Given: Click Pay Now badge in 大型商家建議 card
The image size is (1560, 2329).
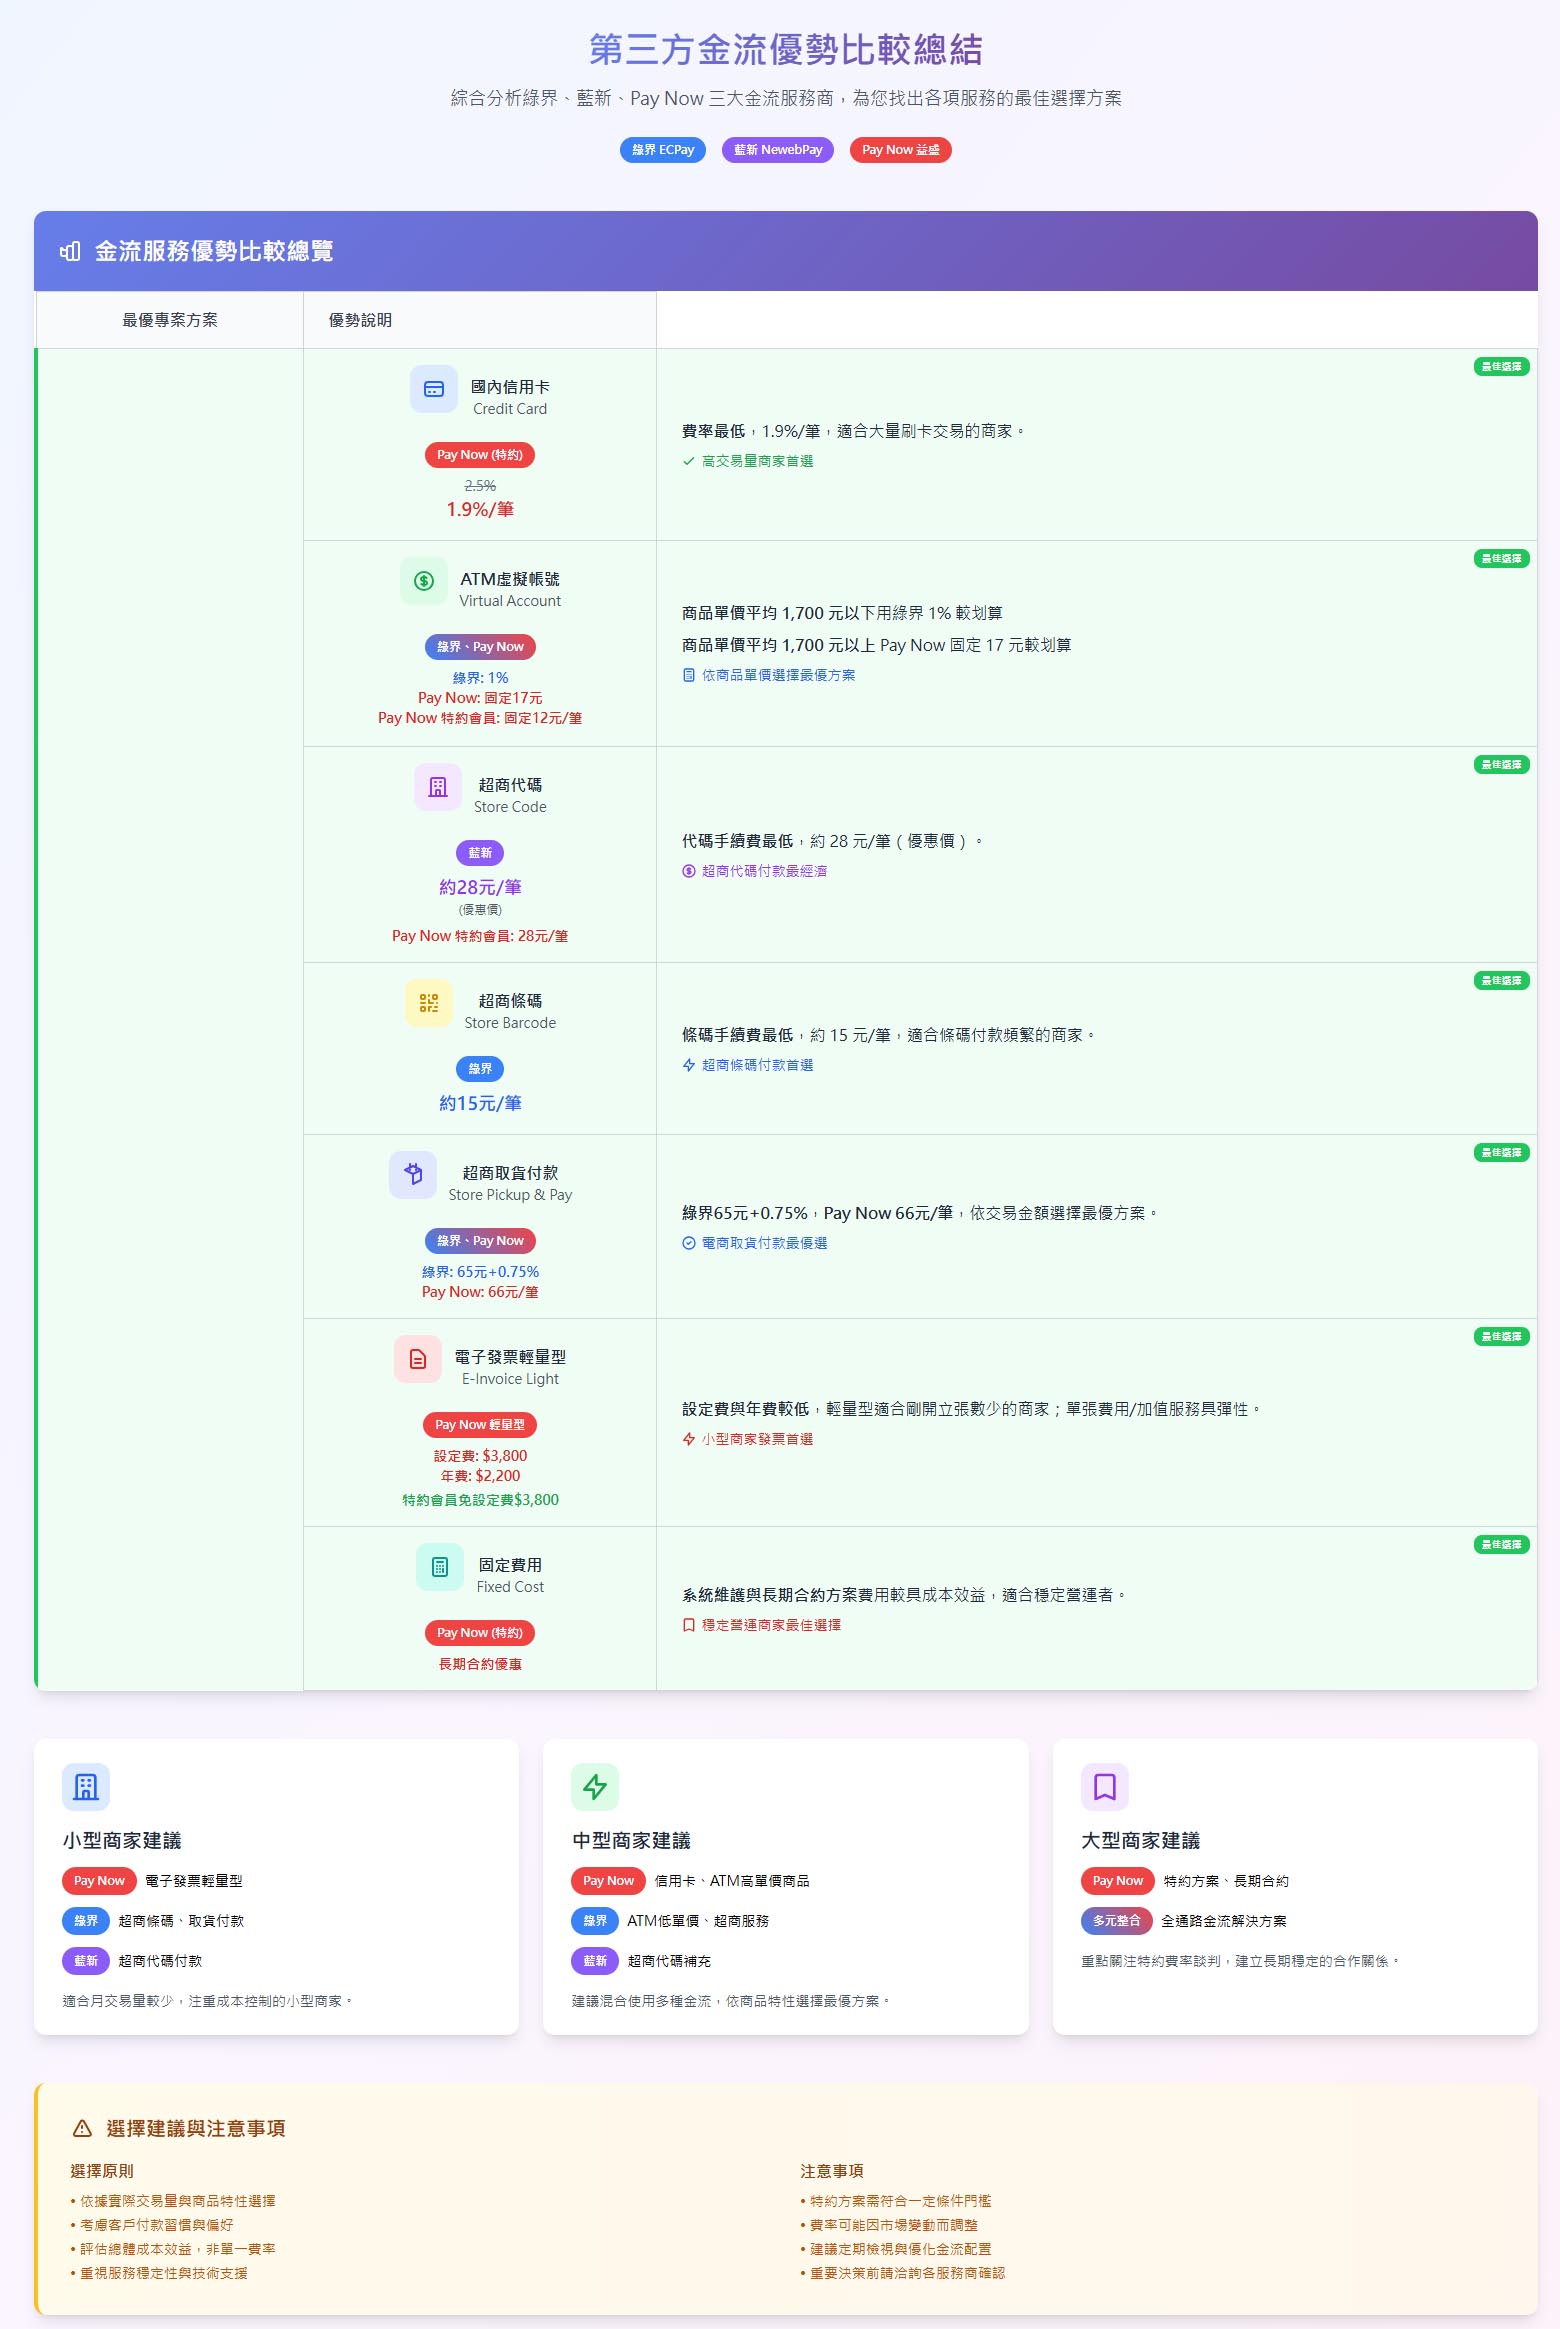Looking at the screenshot, I should pos(1117,1881).
